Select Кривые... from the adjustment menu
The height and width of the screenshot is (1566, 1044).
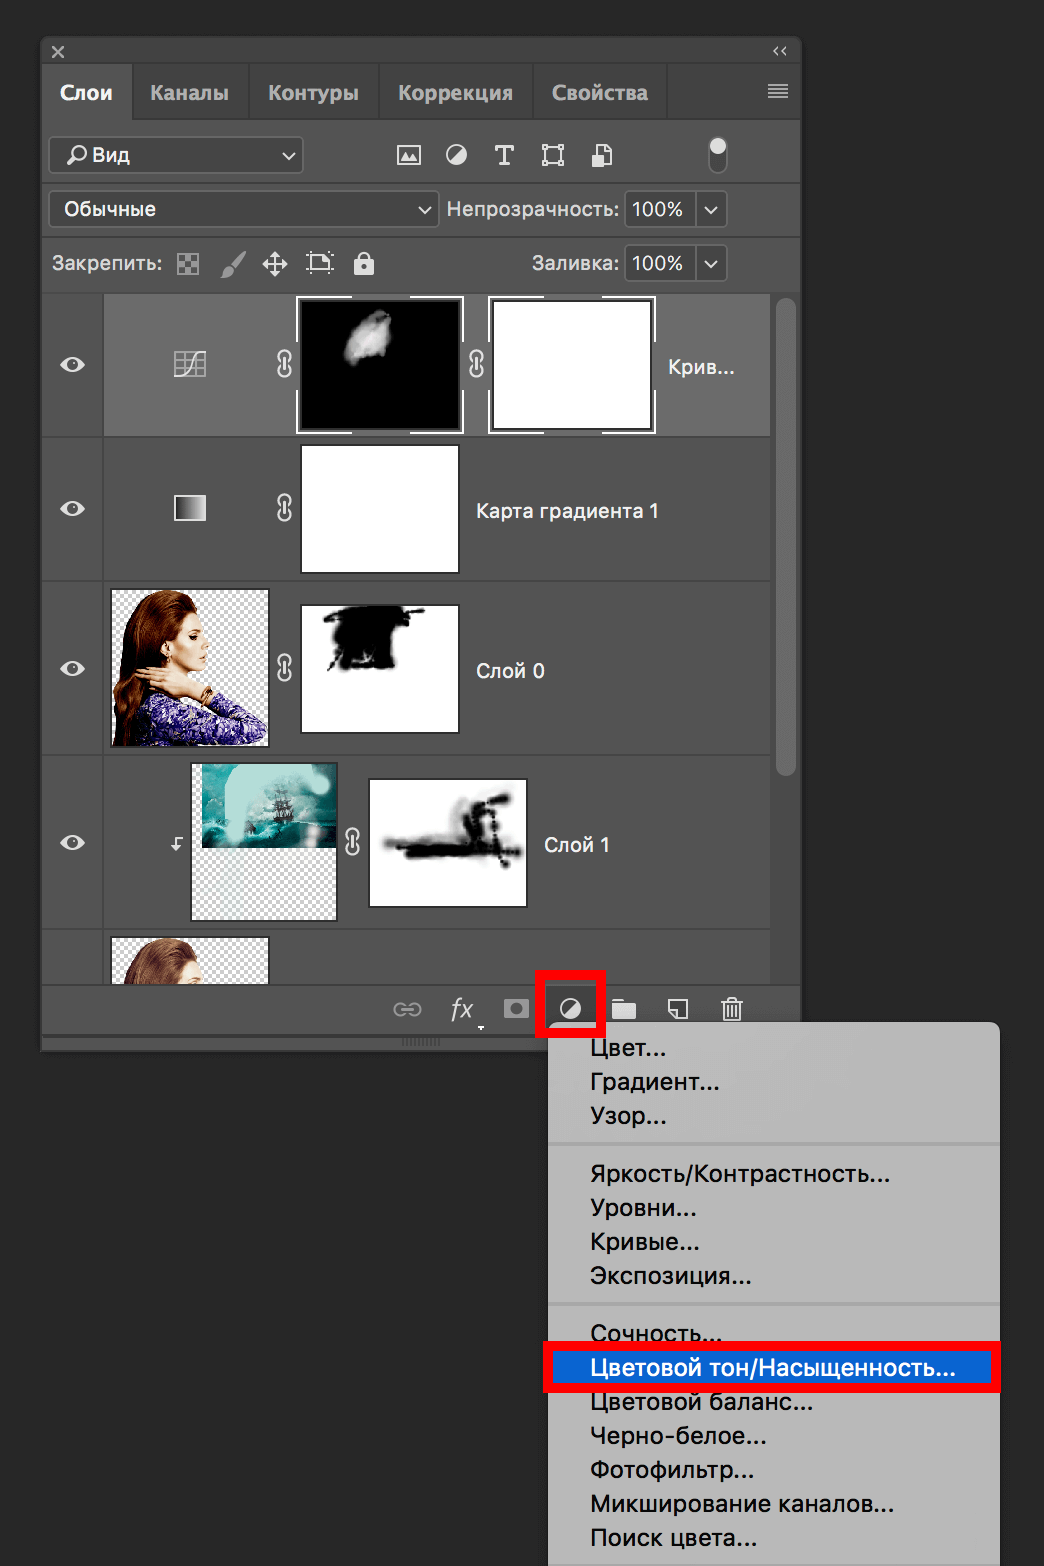tap(645, 1242)
